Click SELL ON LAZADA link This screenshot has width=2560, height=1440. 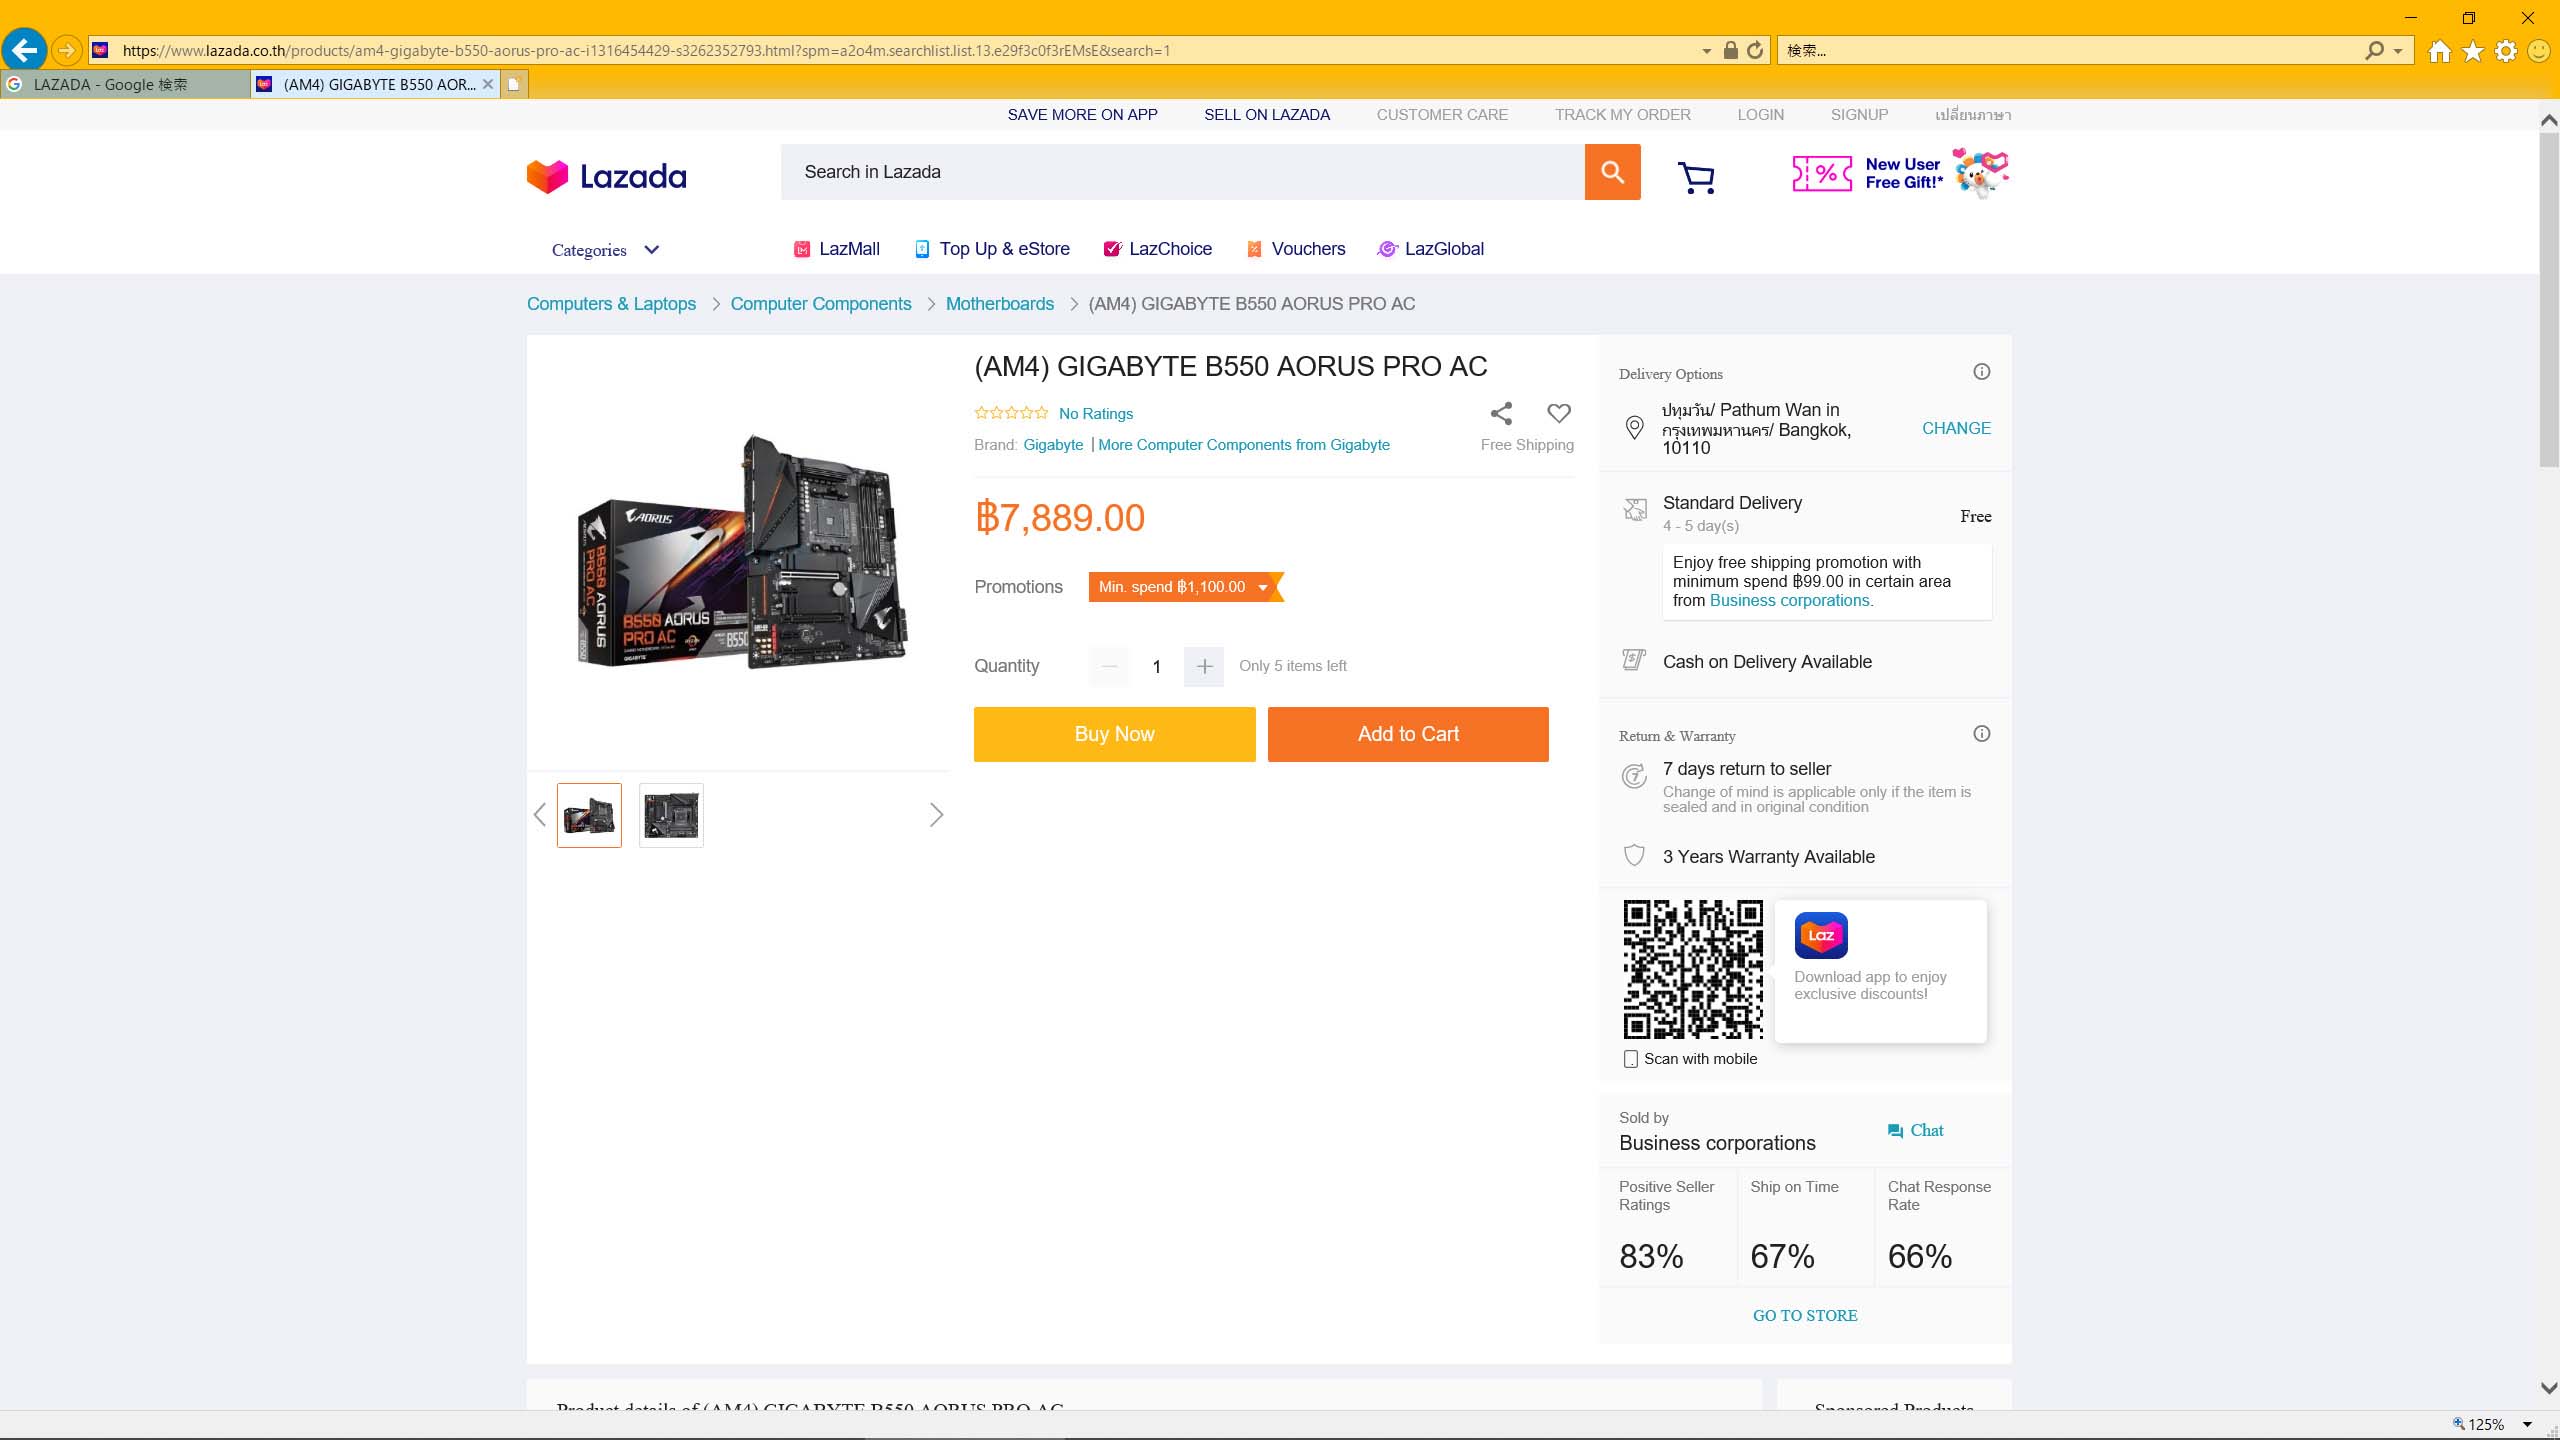pyautogui.click(x=1267, y=115)
